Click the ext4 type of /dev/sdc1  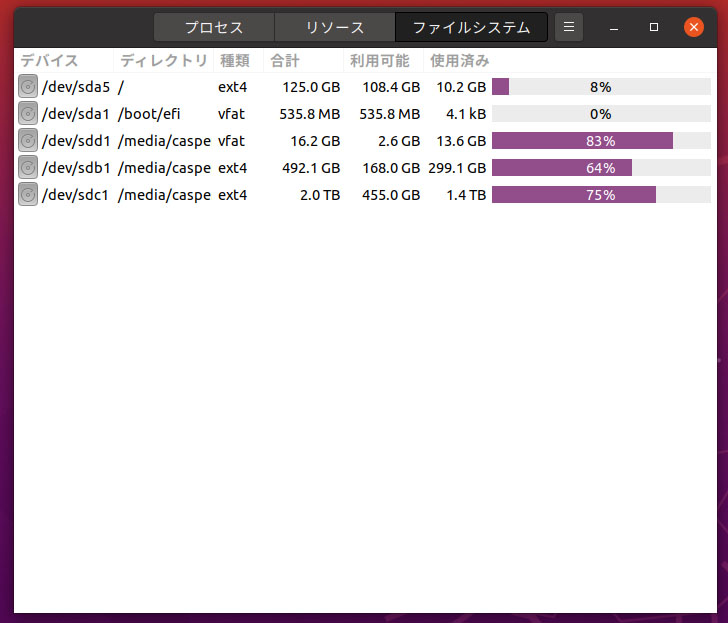(x=233, y=195)
